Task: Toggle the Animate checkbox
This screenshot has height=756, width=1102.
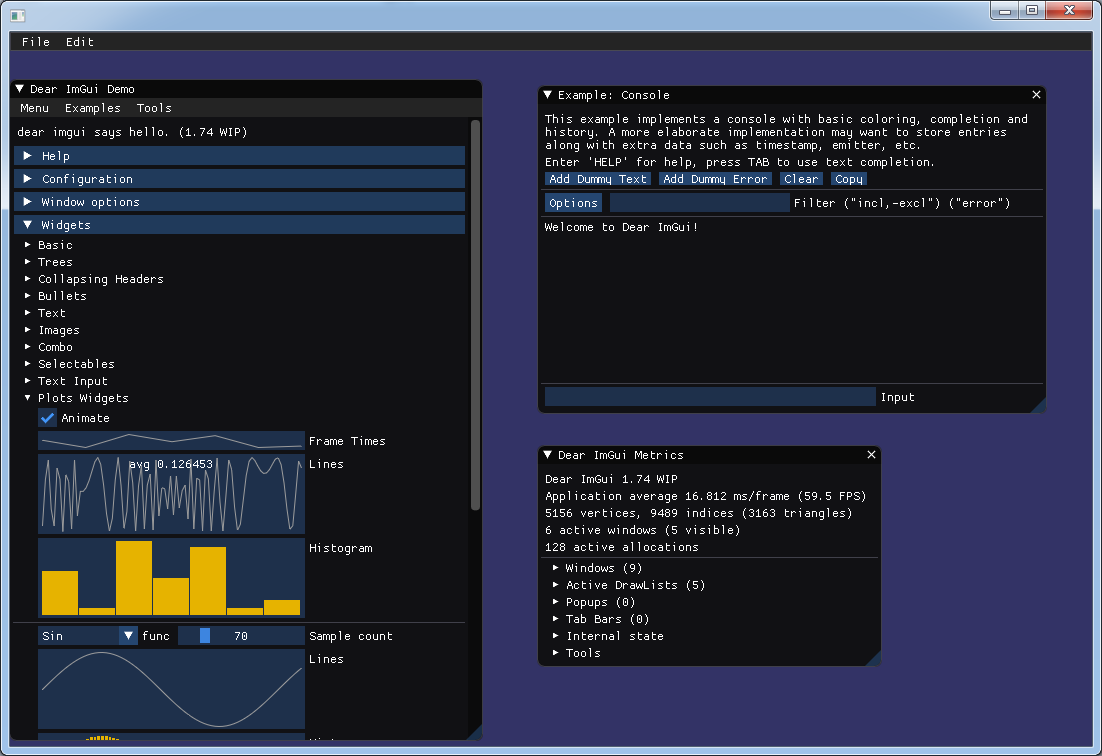Action: click(47, 418)
